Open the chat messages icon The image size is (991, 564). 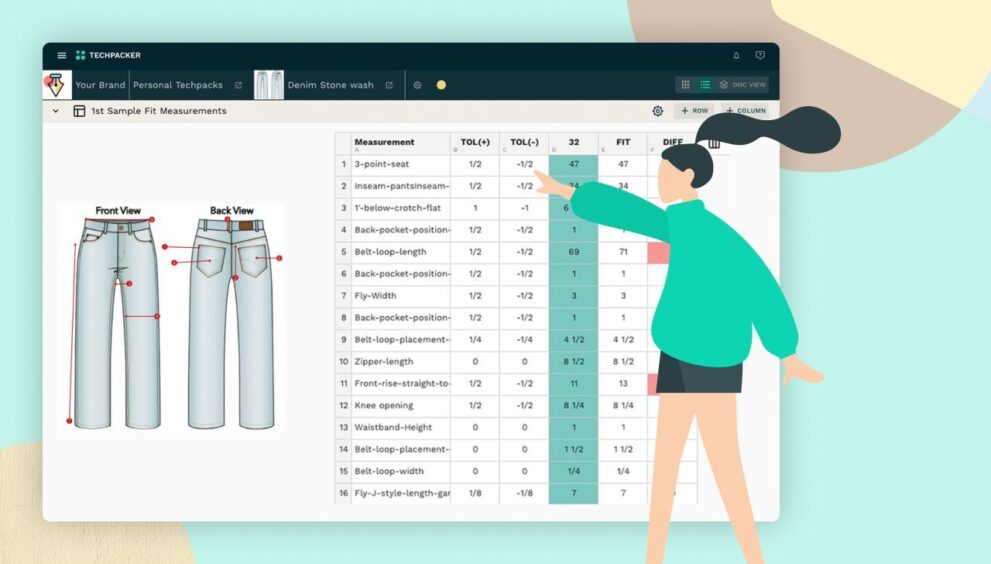pyautogui.click(x=760, y=55)
